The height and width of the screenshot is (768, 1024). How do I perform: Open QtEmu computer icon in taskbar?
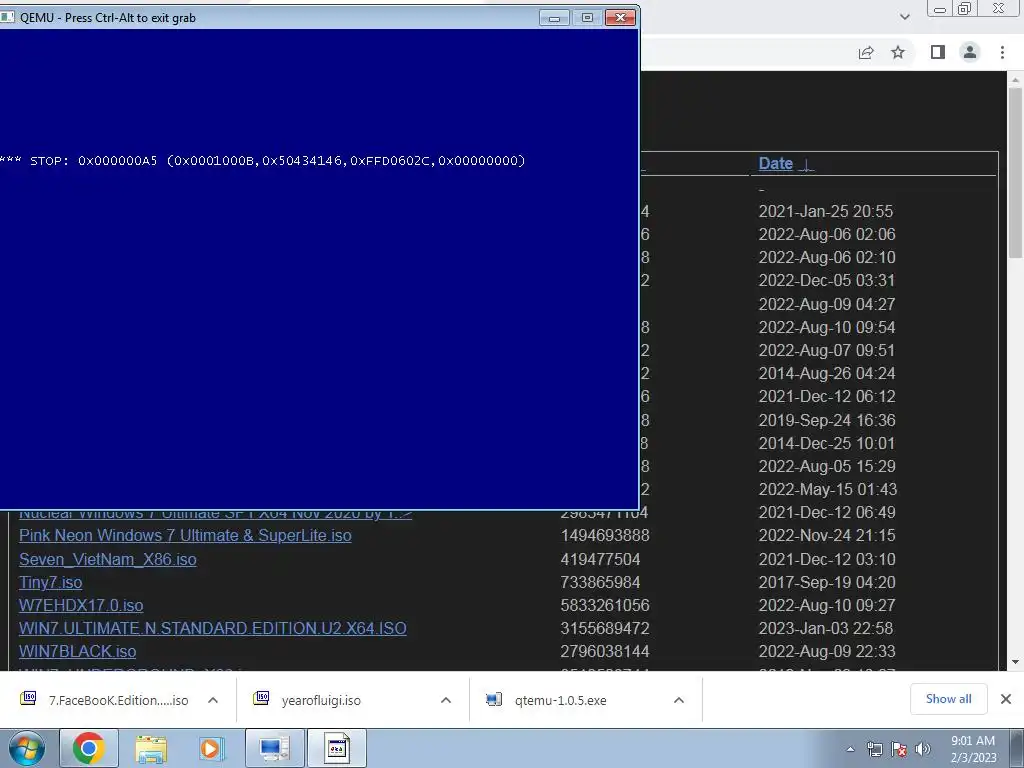(x=274, y=748)
